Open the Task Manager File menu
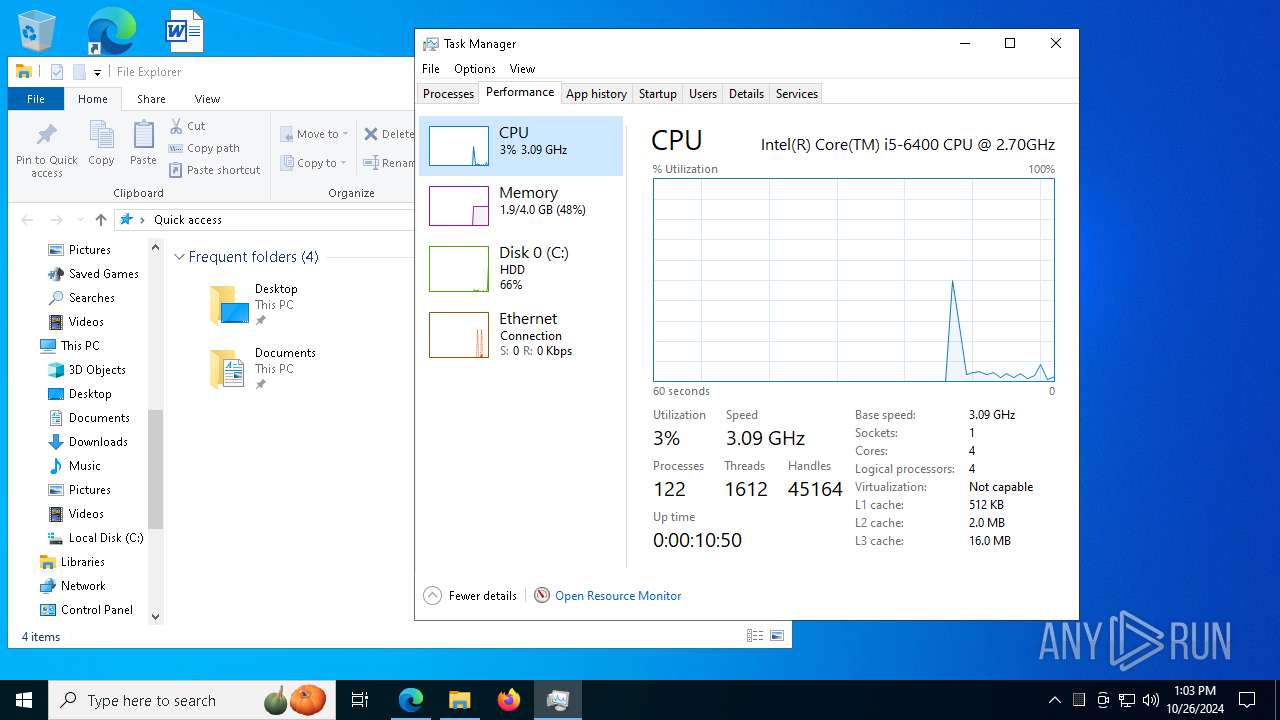This screenshot has height=720, width=1280. click(x=431, y=69)
